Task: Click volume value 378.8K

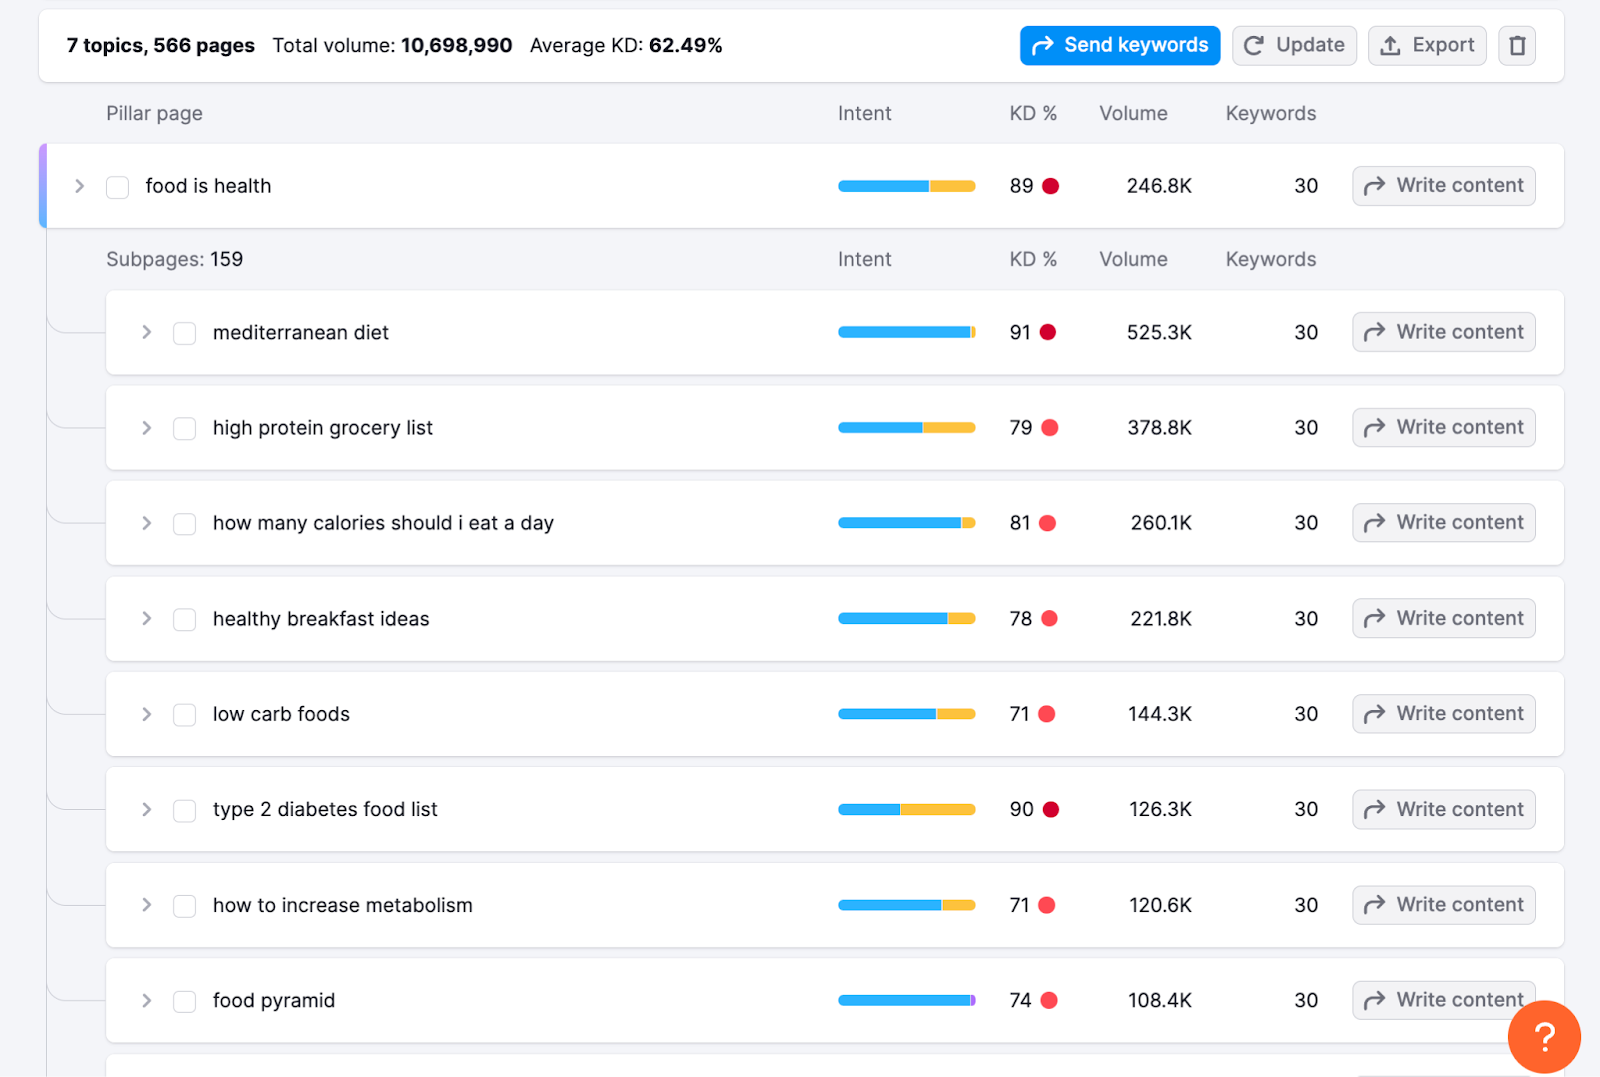Action: 1159,428
